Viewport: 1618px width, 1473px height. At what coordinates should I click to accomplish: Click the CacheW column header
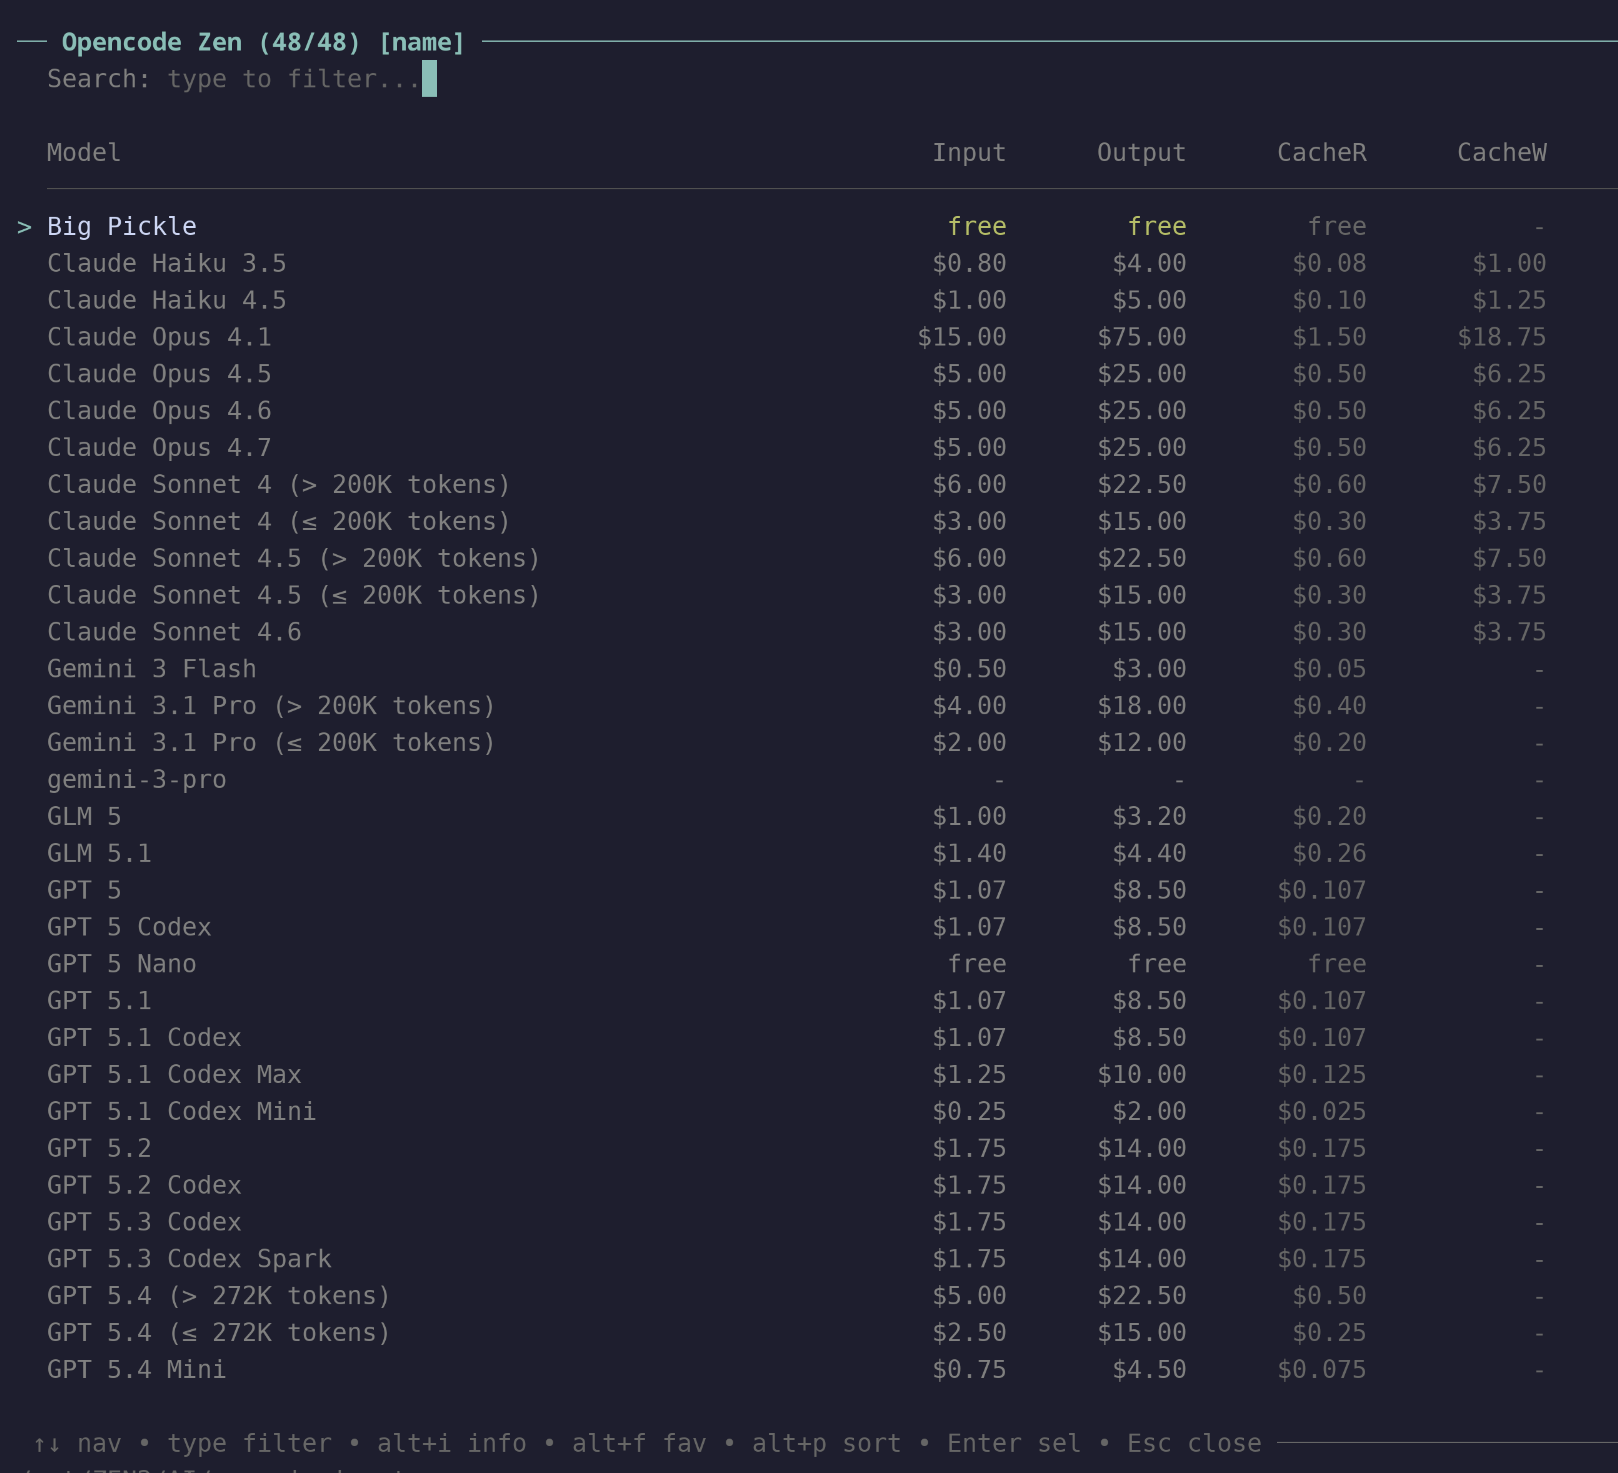click(x=1501, y=153)
